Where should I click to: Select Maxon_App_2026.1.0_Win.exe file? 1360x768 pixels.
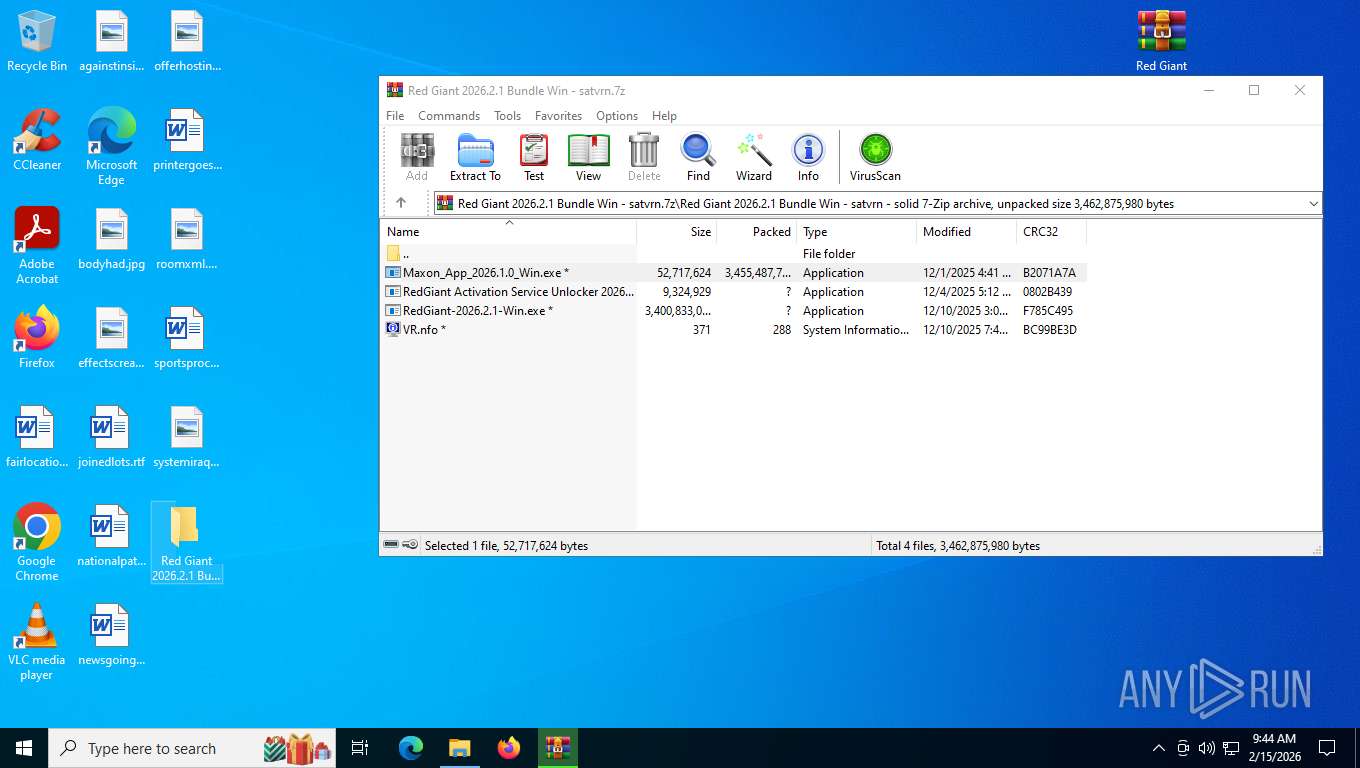click(733, 273)
